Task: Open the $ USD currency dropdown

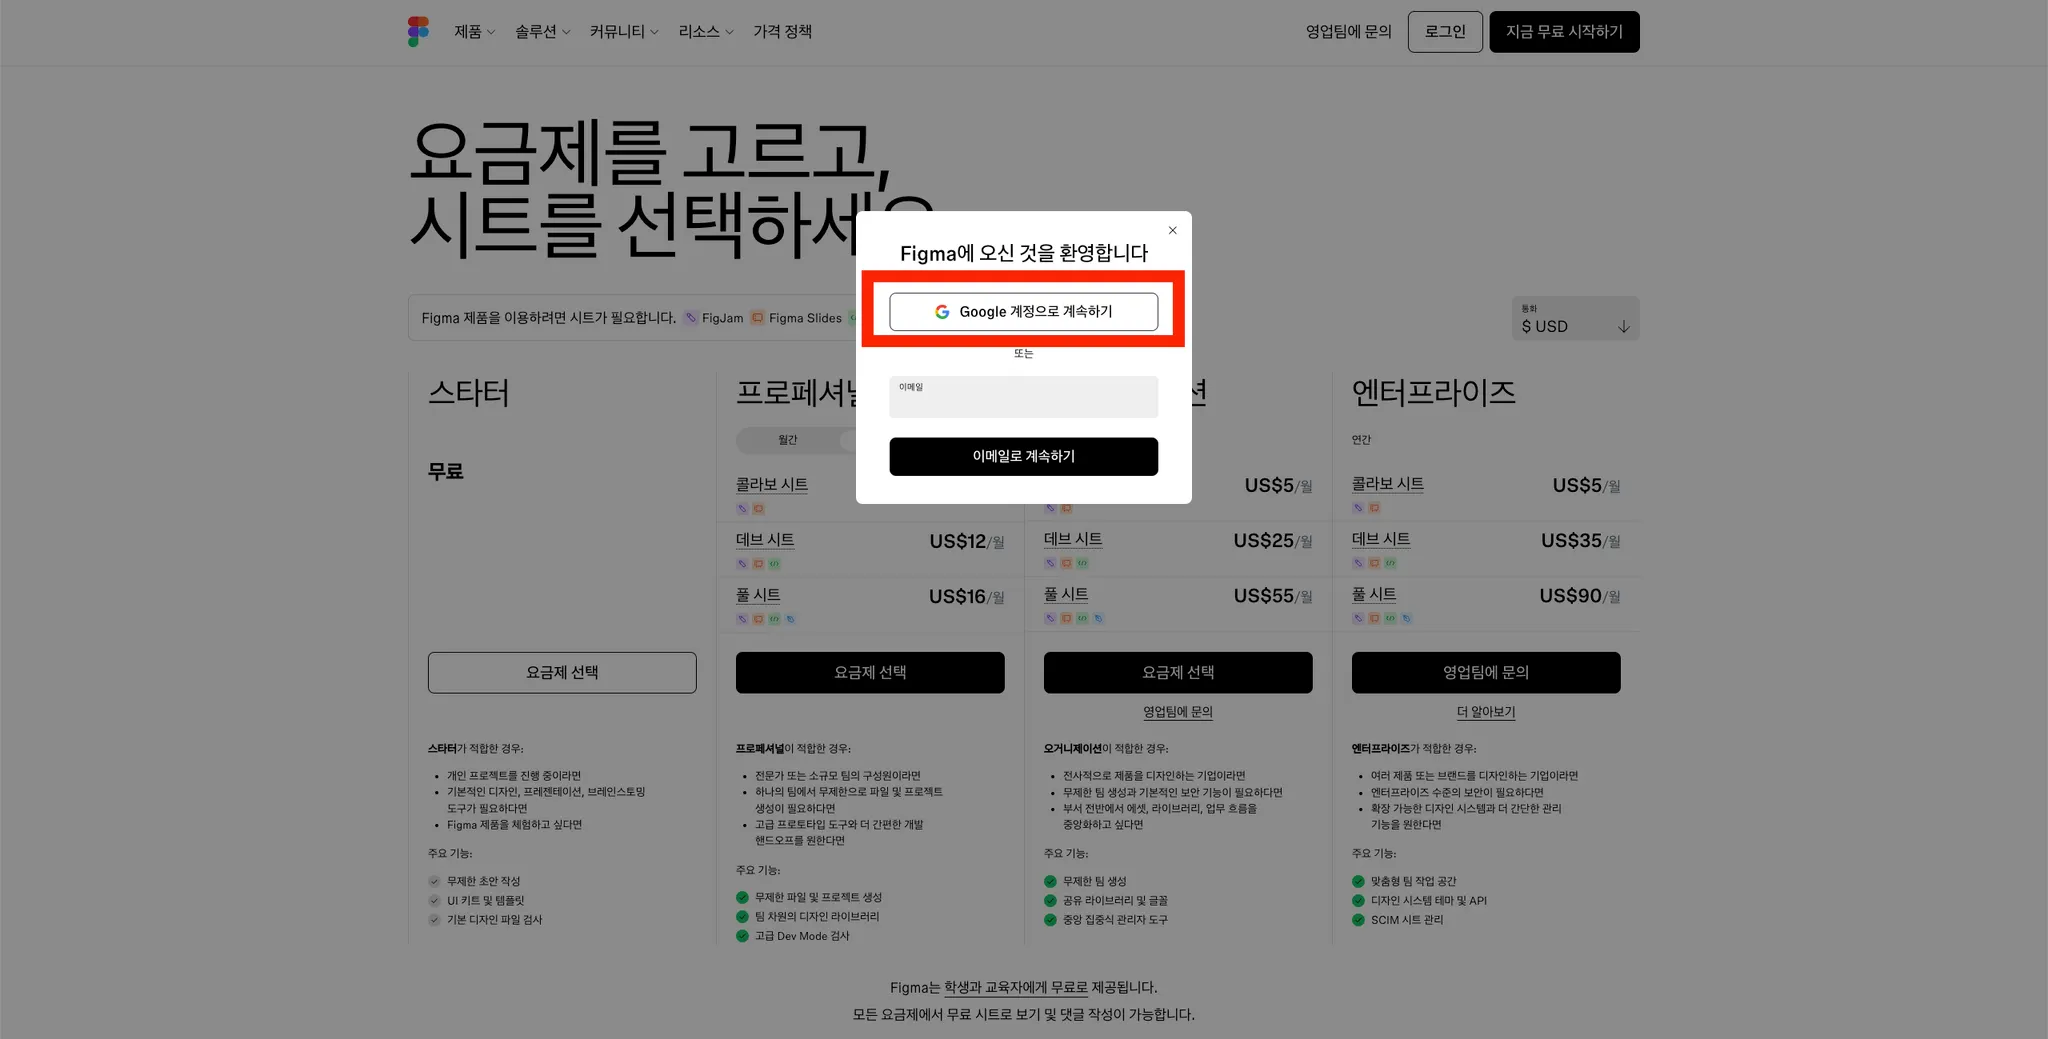Action: pos(1575,318)
